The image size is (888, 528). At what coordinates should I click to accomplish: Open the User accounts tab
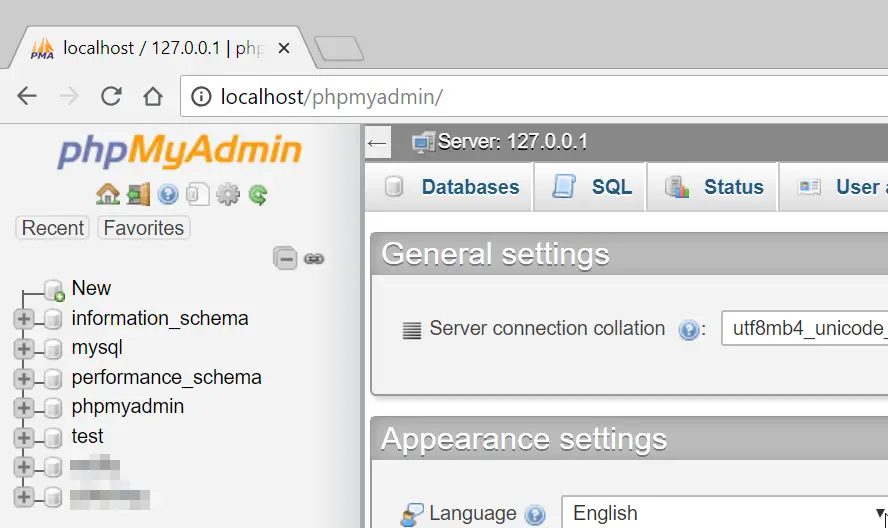click(x=835, y=187)
